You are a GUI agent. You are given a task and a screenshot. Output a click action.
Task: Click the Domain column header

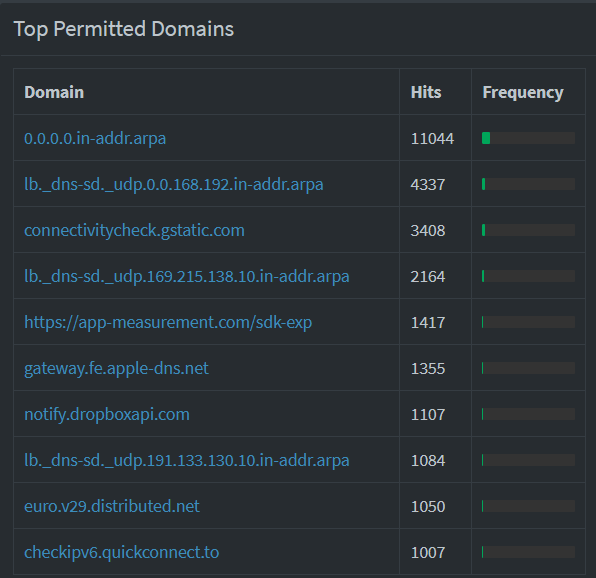click(54, 92)
